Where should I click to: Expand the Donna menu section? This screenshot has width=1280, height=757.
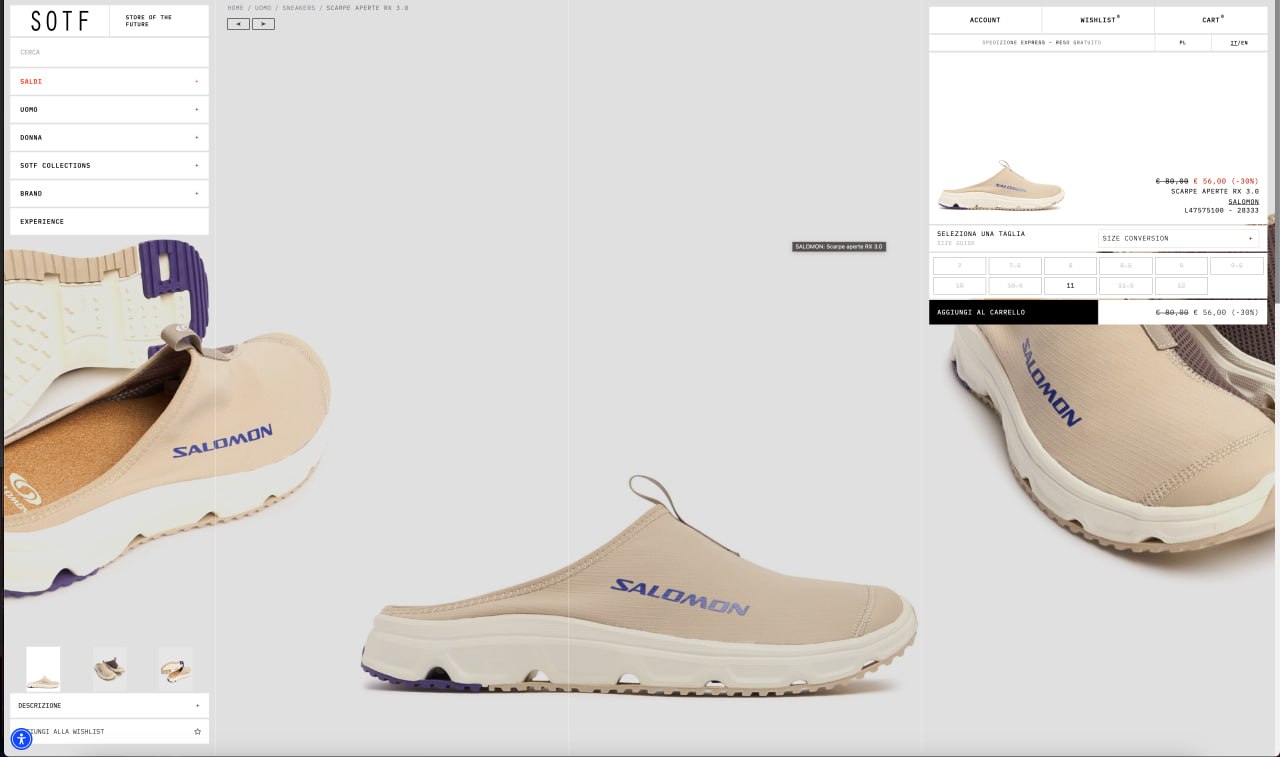pos(109,137)
